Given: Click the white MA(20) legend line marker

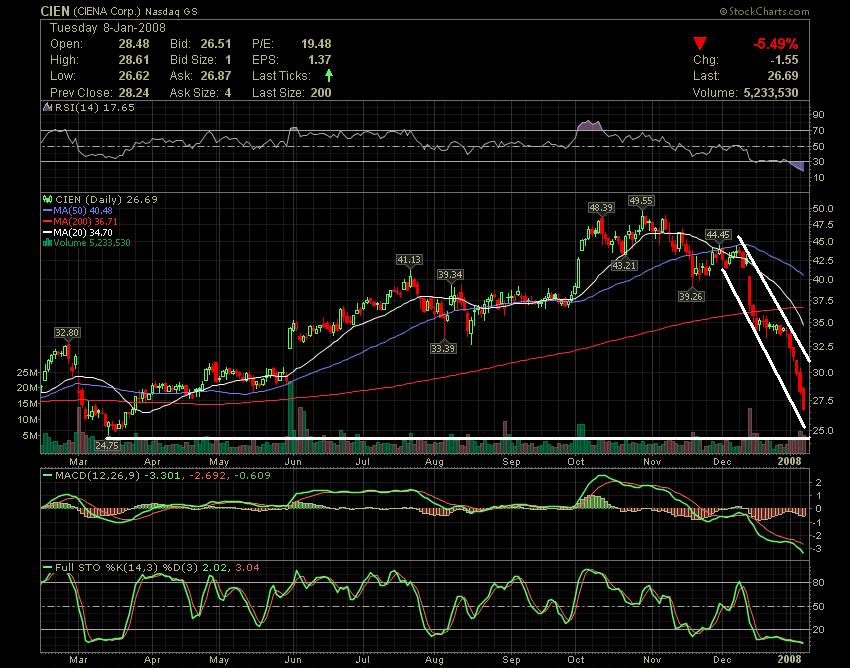Looking at the screenshot, I should (47, 232).
